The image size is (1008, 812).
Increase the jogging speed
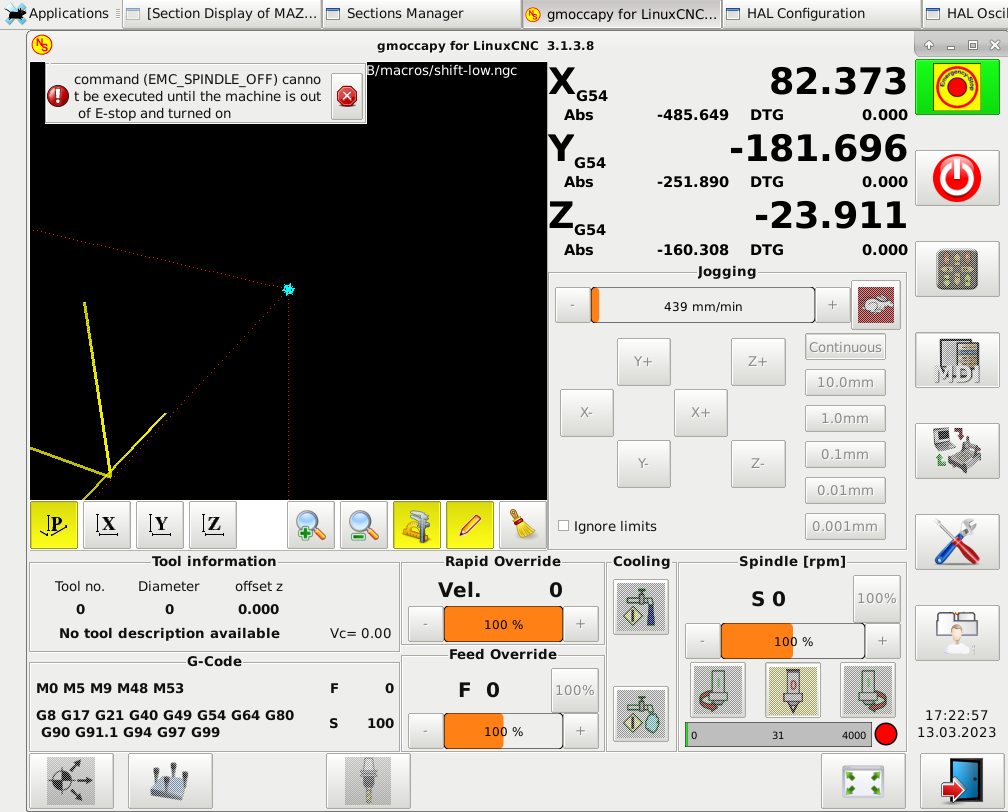832,305
